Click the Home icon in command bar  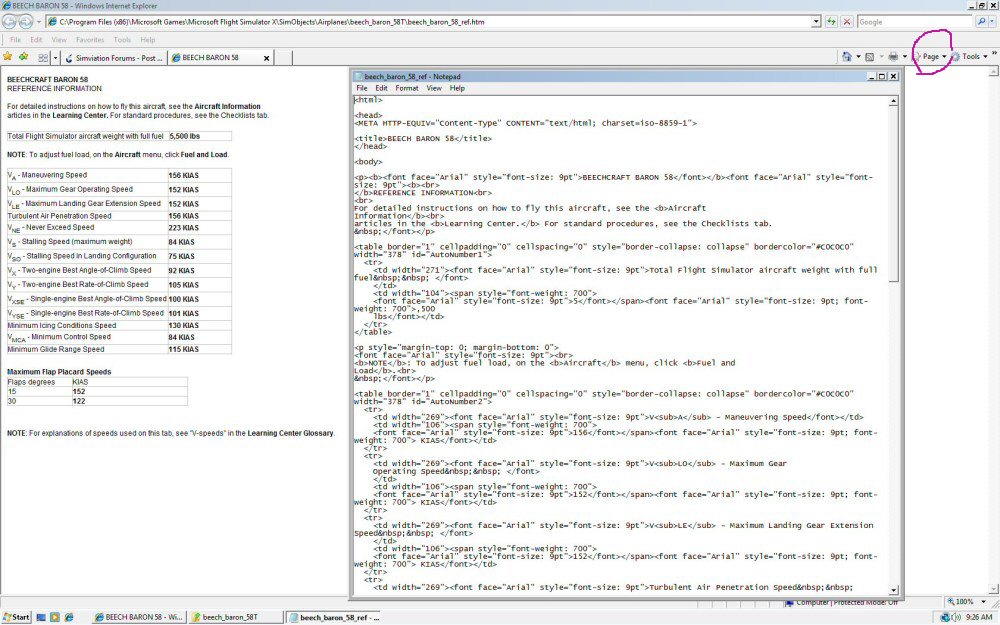pyautogui.click(x=847, y=57)
